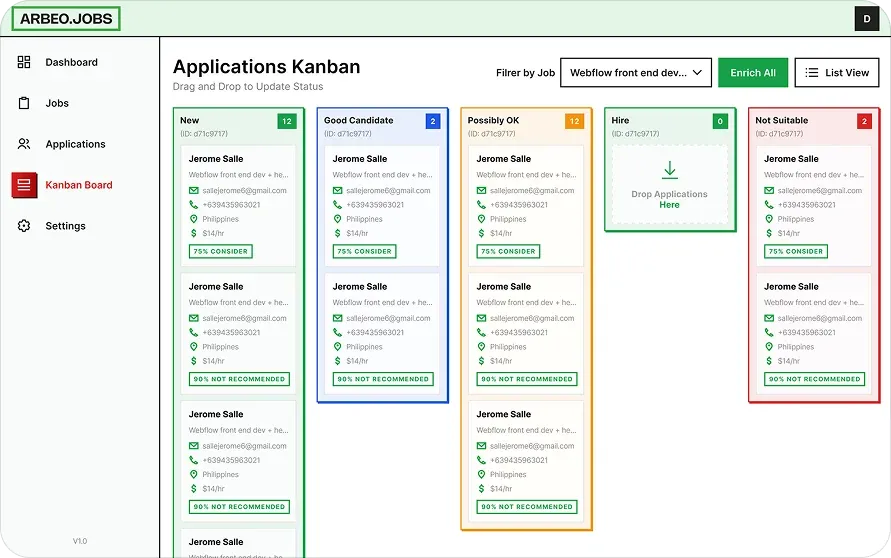Click dollar icon on 75% CONSIDER card in New
Screen dimensions: 891x558
(x=194, y=233)
